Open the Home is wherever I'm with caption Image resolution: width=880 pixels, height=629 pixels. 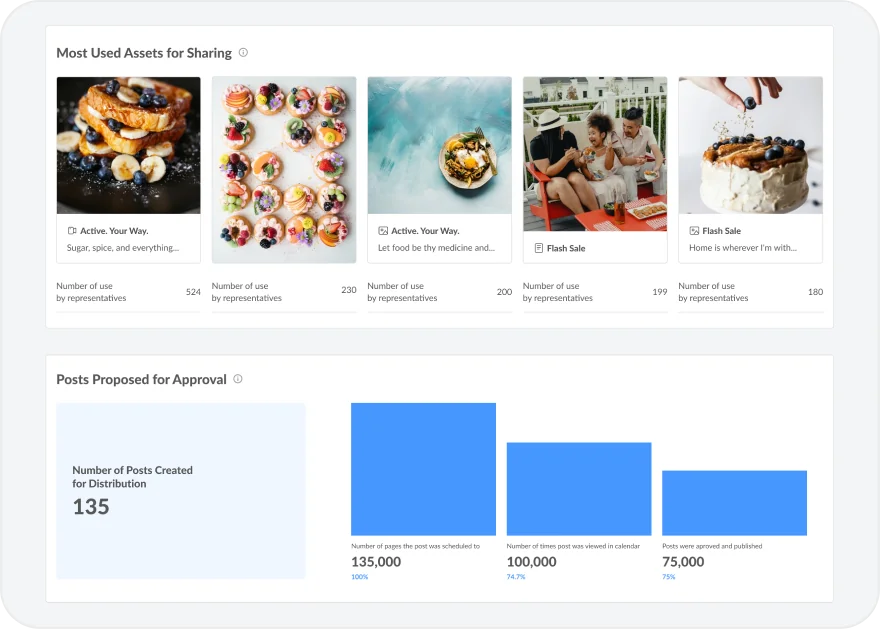click(x=742, y=248)
